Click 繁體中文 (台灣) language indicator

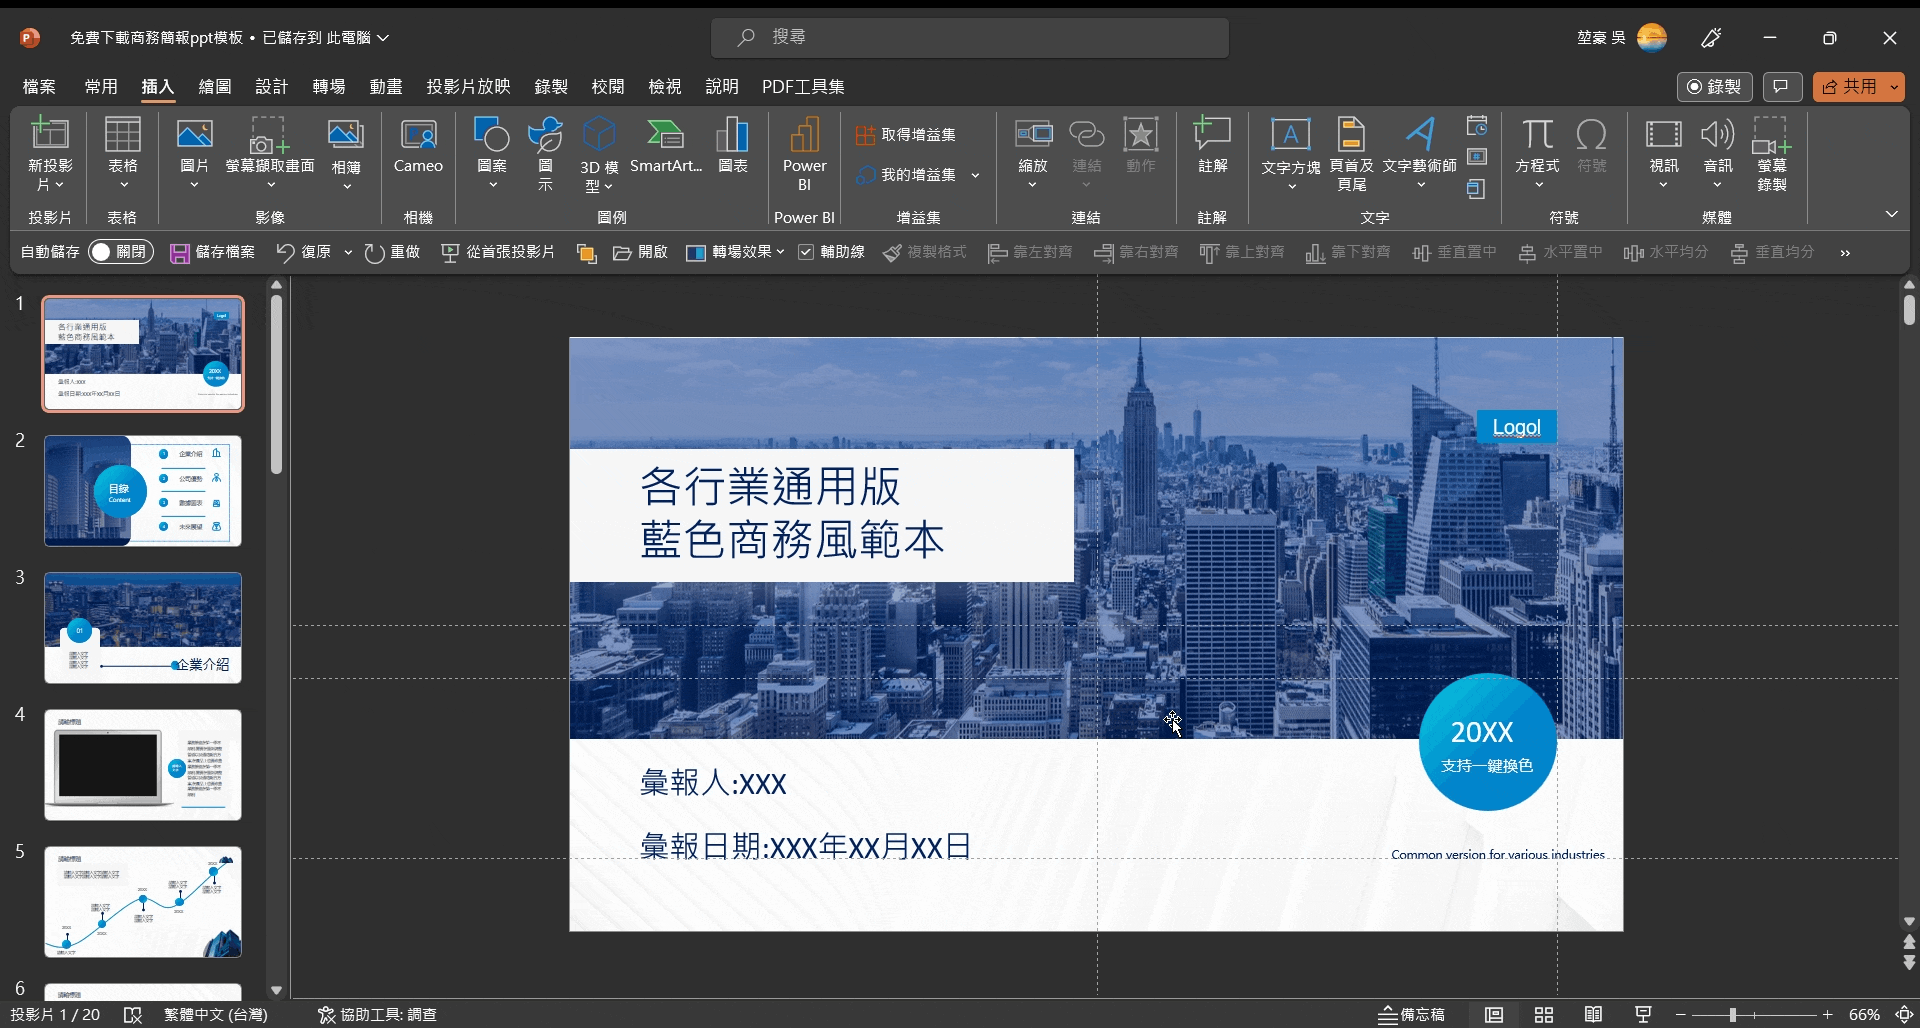point(216,1015)
